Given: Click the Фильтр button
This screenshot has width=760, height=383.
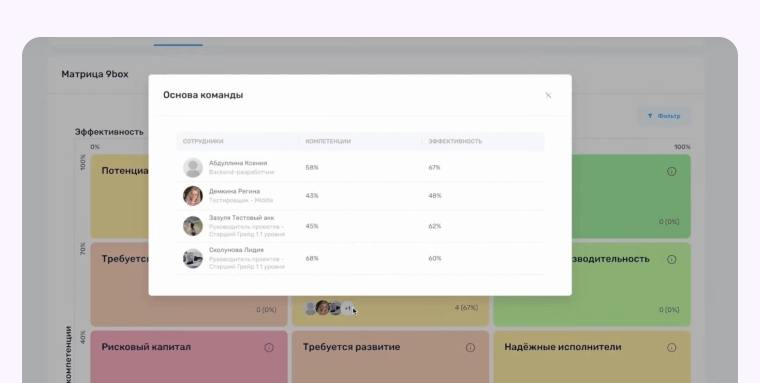Looking at the screenshot, I should 664,116.
